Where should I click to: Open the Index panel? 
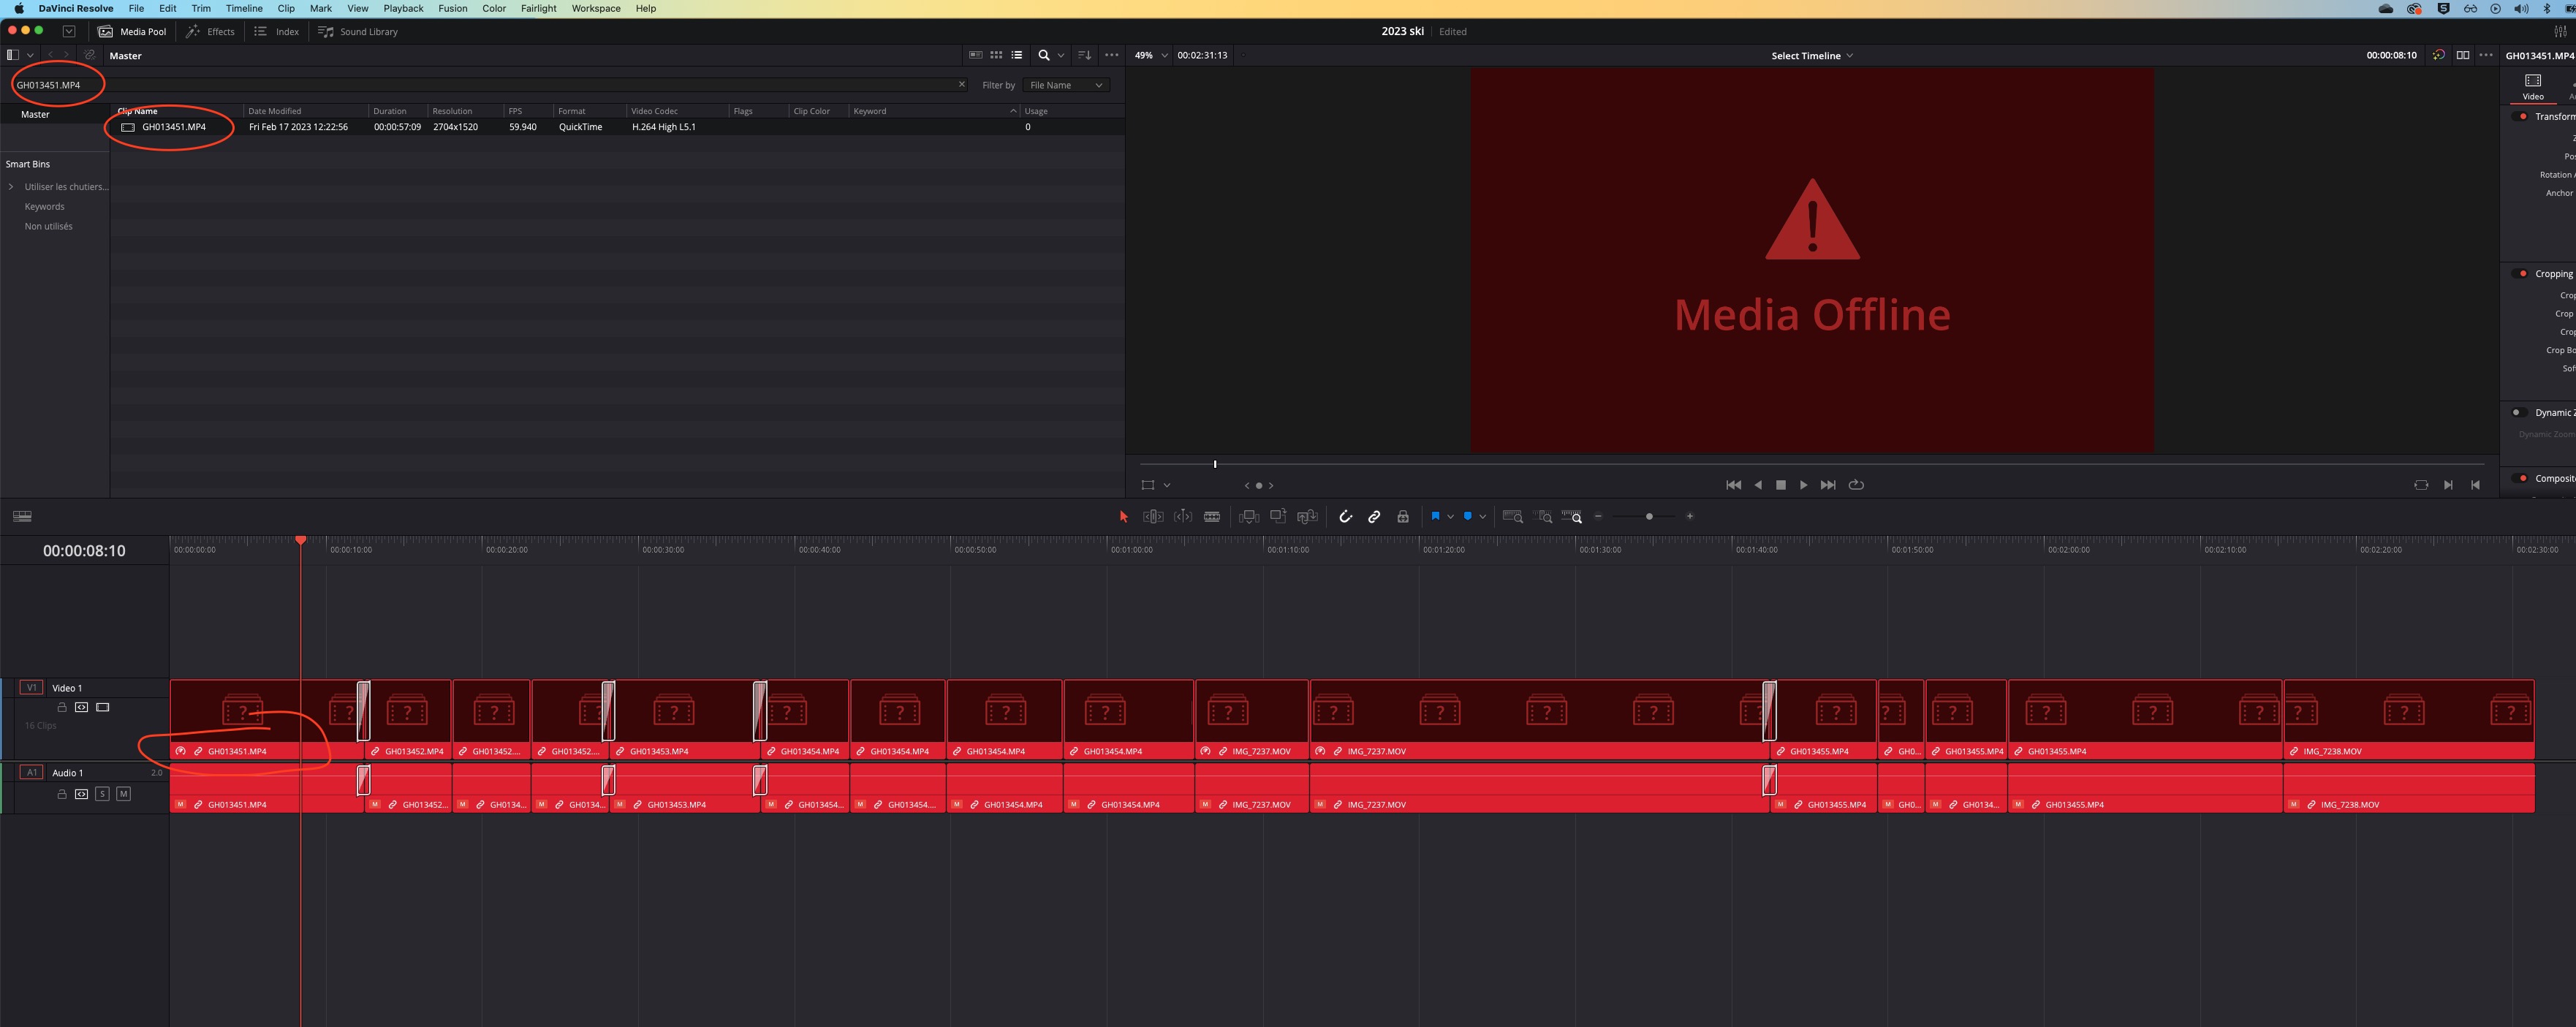(x=276, y=31)
